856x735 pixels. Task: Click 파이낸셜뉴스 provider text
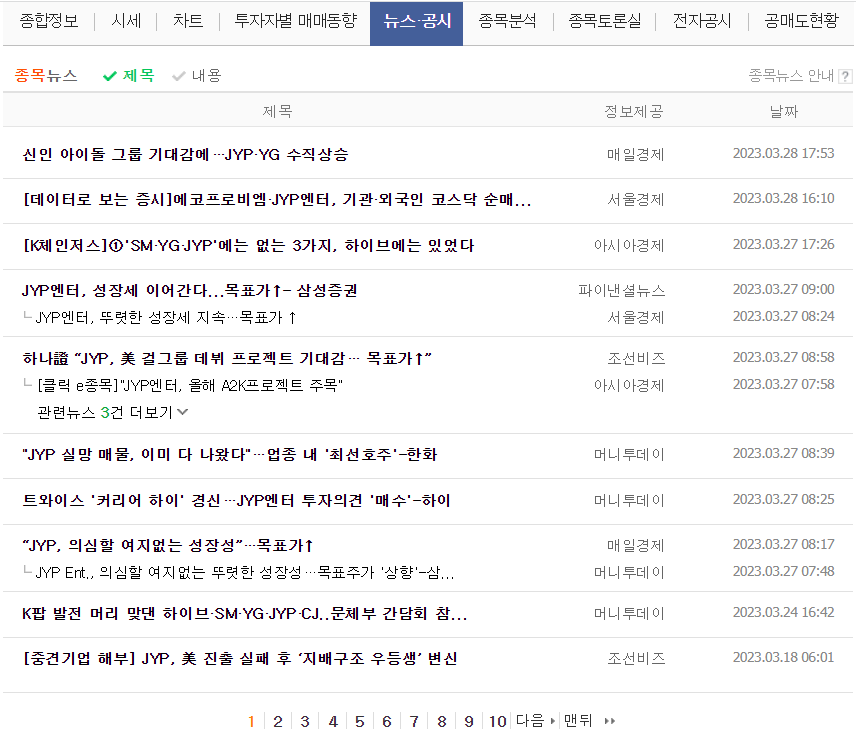tap(622, 291)
